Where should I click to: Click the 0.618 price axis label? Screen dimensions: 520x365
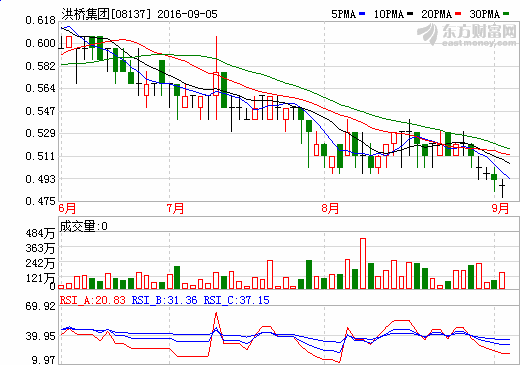tap(40, 20)
